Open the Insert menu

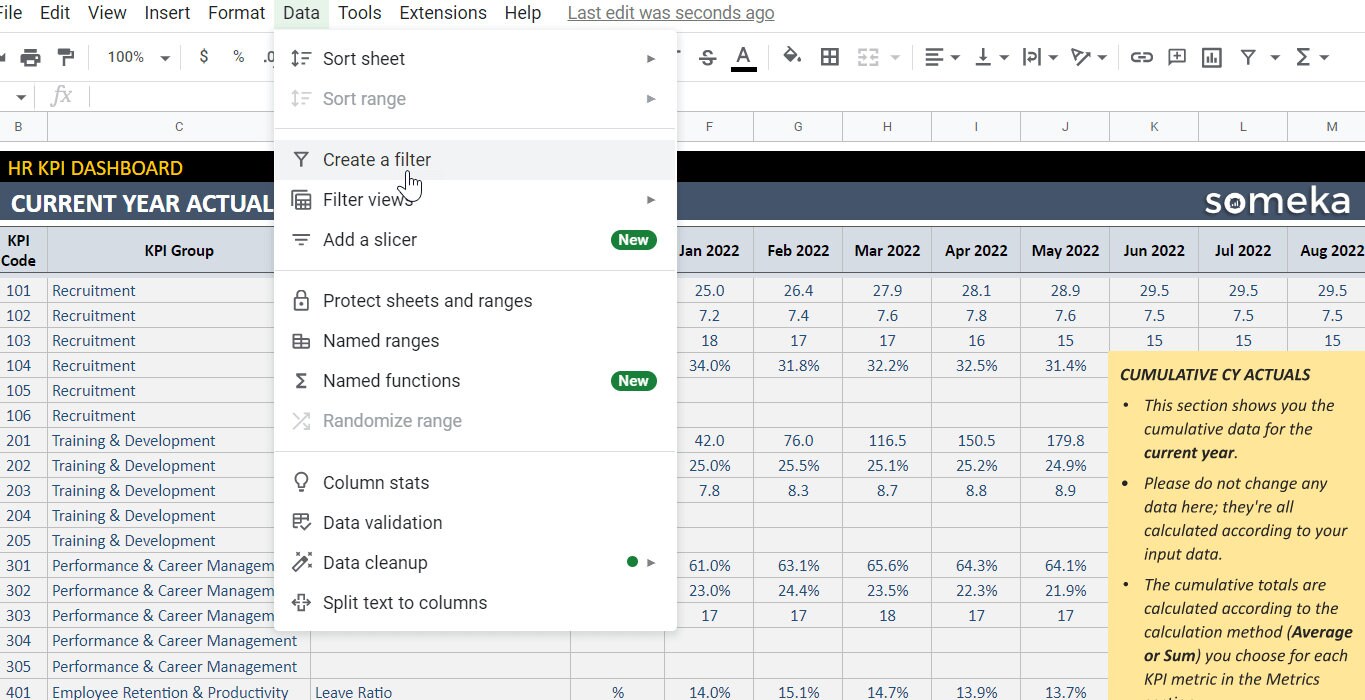point(167,13)
